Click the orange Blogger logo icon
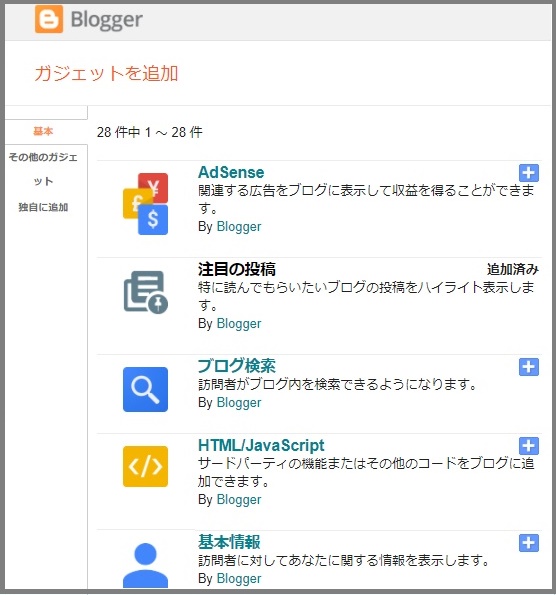Image resolution: width=556 pixels, height=595 pixels. [x=49, y=19]
